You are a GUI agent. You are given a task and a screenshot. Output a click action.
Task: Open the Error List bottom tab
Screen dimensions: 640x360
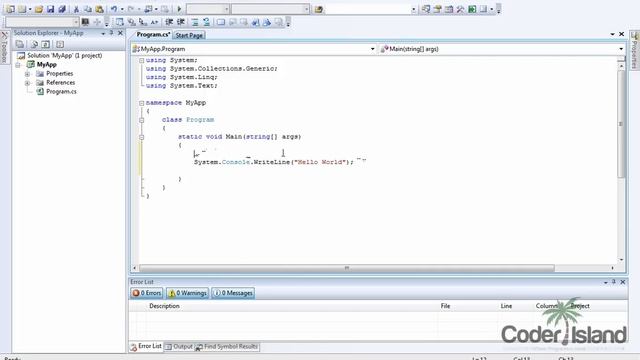coord(146,346)
